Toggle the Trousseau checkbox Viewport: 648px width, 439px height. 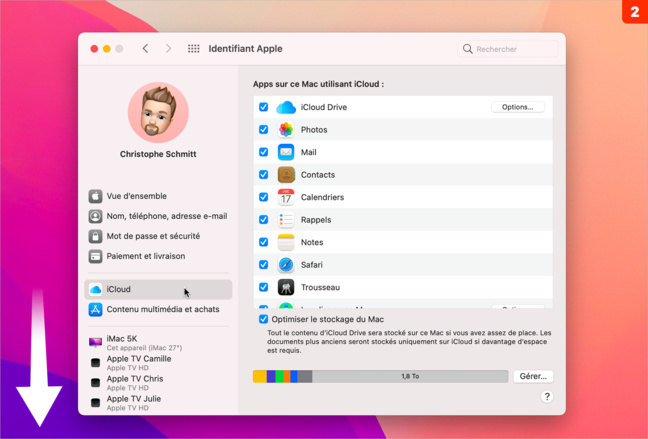[264, 287]
